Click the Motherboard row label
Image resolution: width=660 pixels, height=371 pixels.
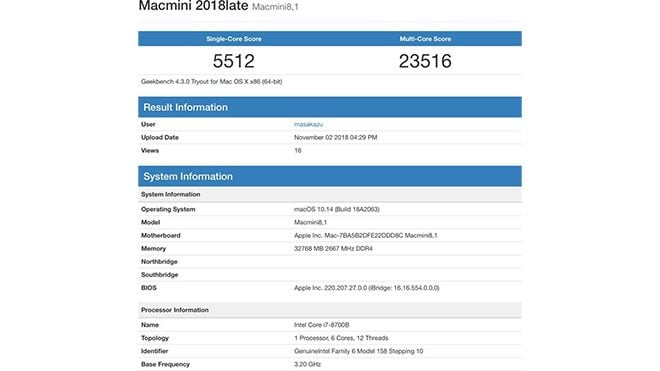pos(160,235)
